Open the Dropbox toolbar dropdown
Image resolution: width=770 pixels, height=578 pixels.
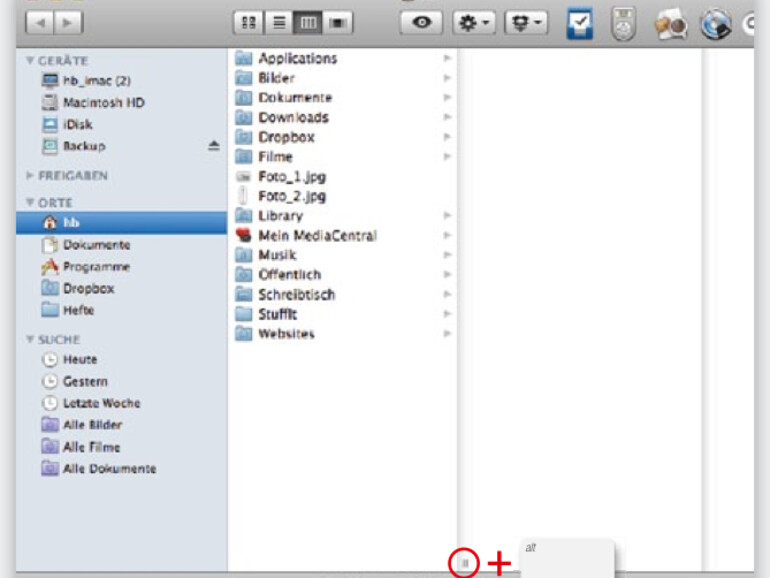[526, 23]
